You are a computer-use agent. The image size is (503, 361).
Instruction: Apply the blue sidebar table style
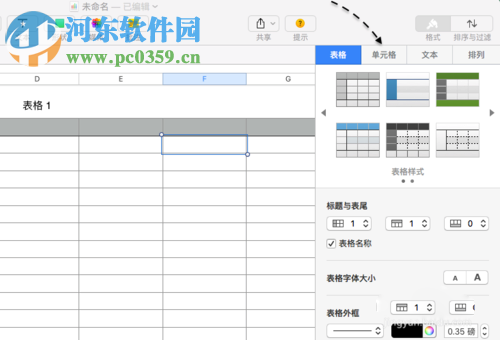[x=408, y=89]
